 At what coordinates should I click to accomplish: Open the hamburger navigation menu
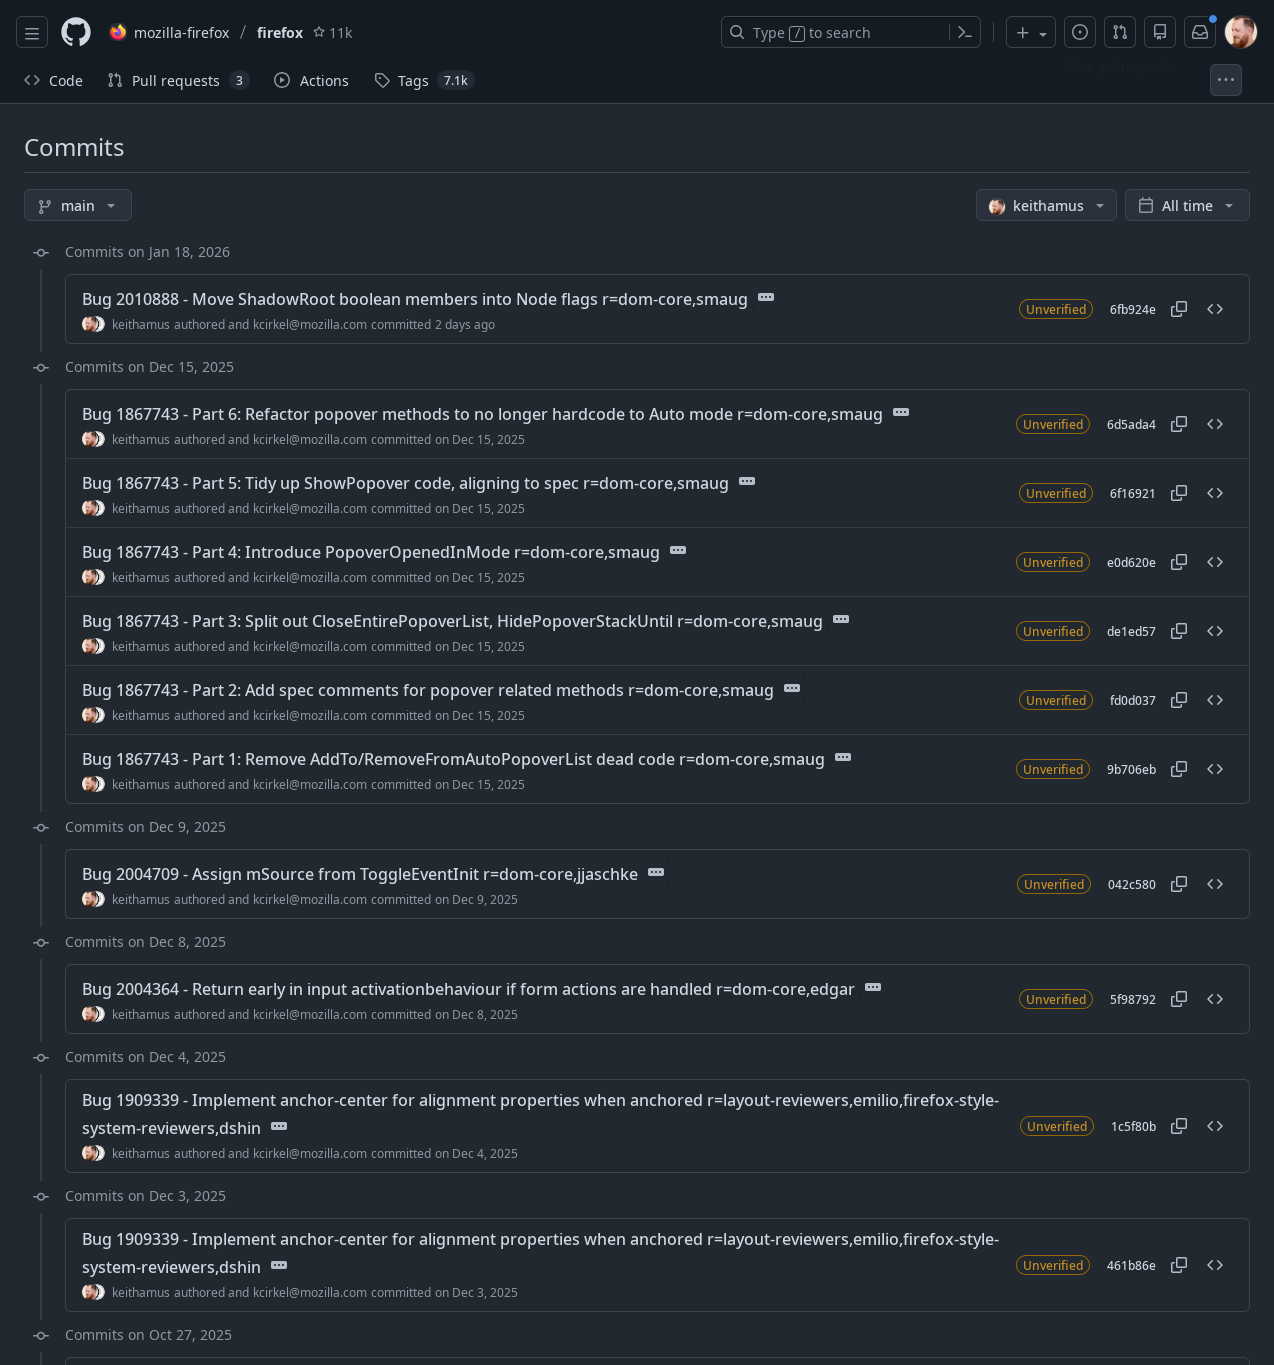(32, 33)
